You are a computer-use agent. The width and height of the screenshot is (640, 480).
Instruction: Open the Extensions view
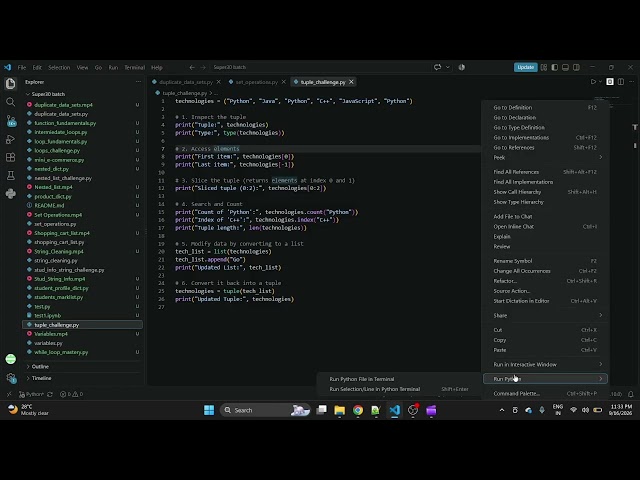[x=11, y=158]
